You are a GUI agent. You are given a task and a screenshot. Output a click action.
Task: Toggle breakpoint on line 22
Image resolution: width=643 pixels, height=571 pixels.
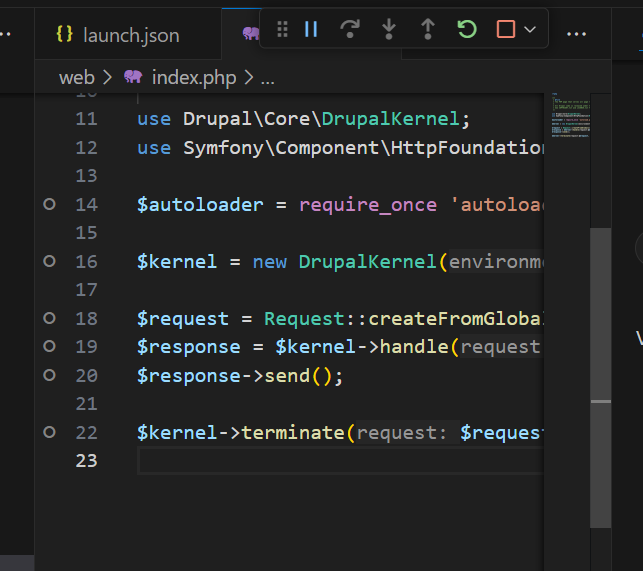49,432
